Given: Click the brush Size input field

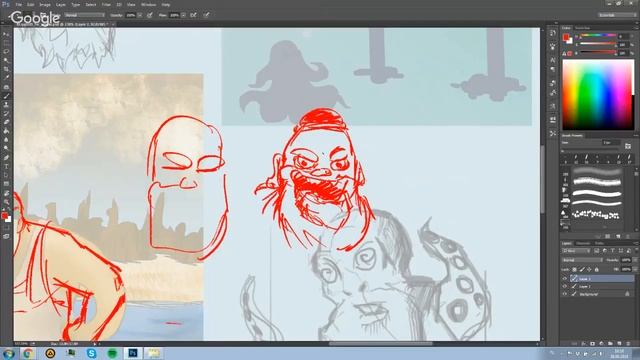Looking at the screenshot, I should pyautogui.click(x=610, y=142).
